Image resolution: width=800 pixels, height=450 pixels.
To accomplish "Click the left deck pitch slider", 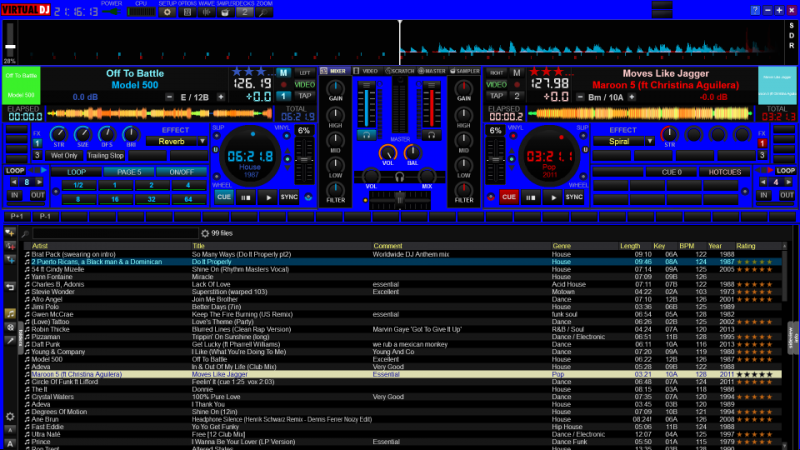I will click(305, 161).
